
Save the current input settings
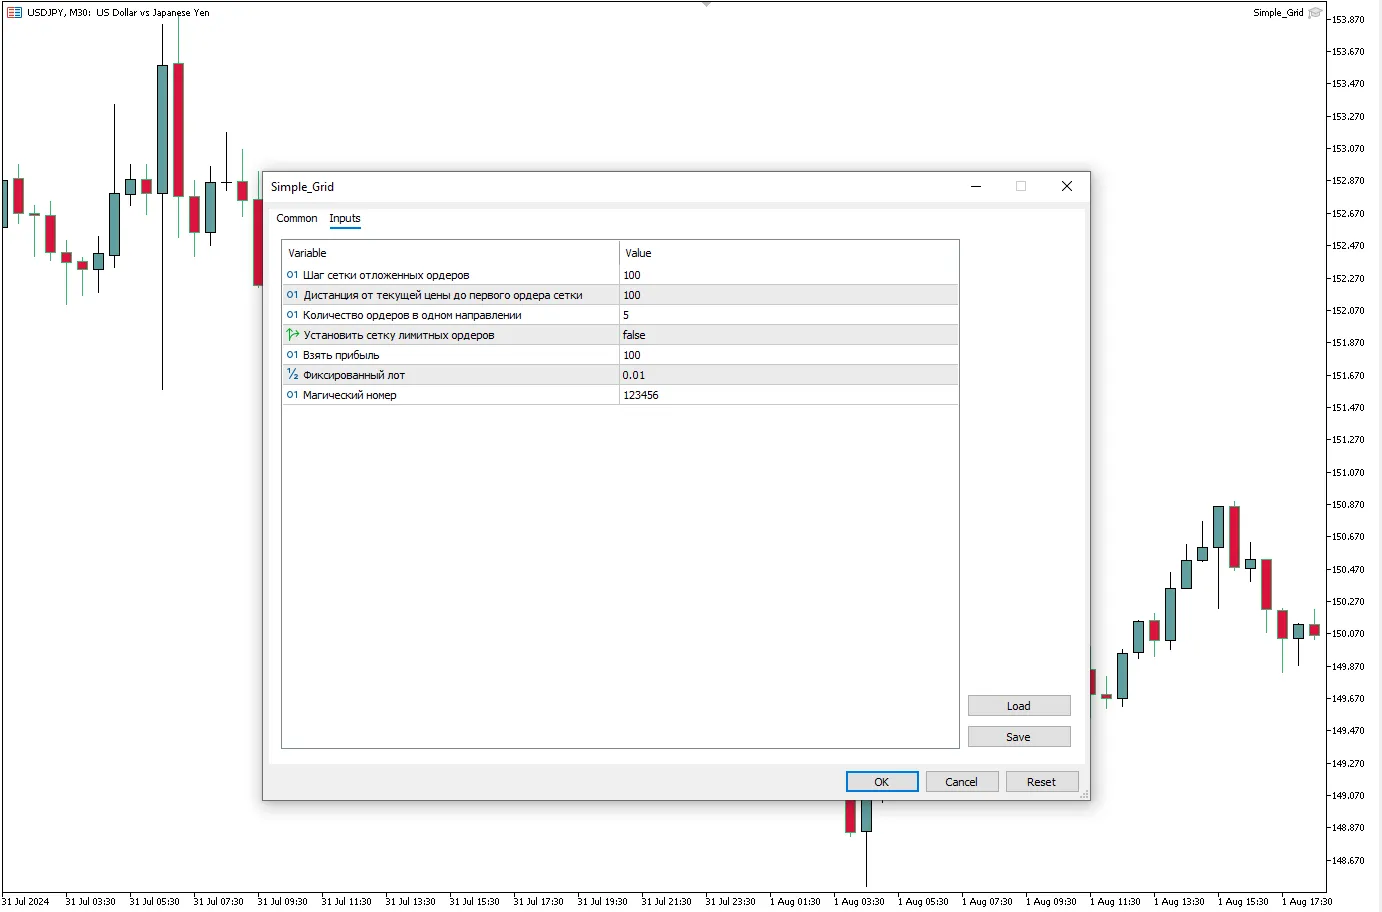coord(1018,737)
